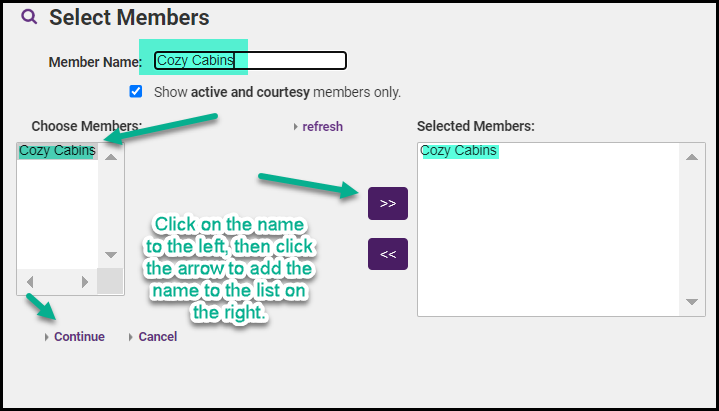This screenshot has height=411, width=719.
Task: Click the Continue link
Action: [x=79, y=337]
